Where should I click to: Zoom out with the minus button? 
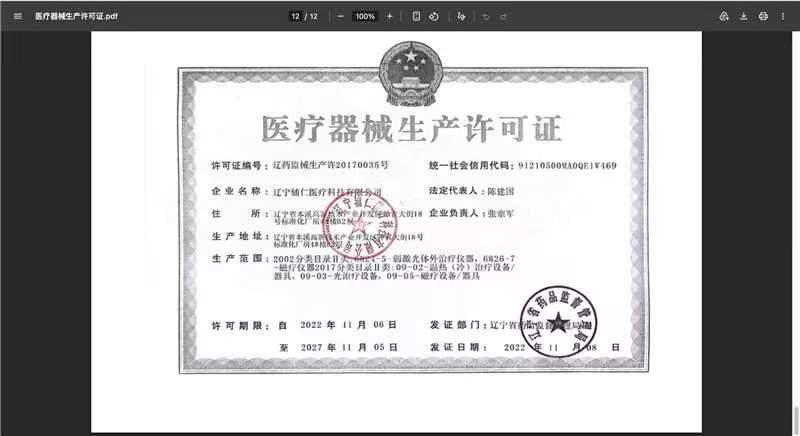pyautogui.click(x=341, y=16)
